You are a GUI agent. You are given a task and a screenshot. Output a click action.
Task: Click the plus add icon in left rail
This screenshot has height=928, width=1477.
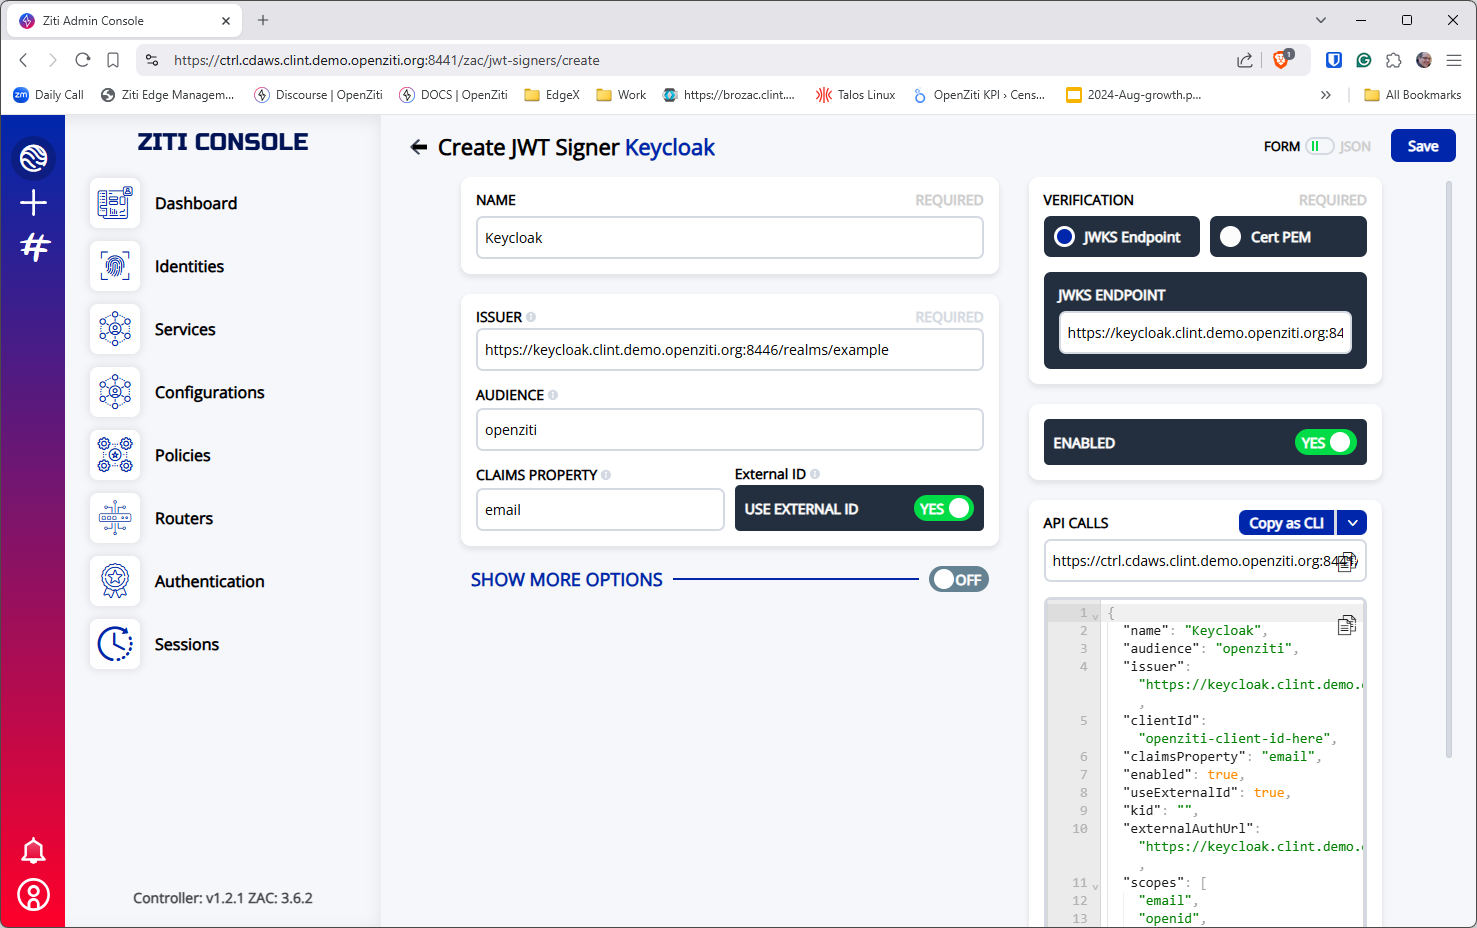(33, 203)
